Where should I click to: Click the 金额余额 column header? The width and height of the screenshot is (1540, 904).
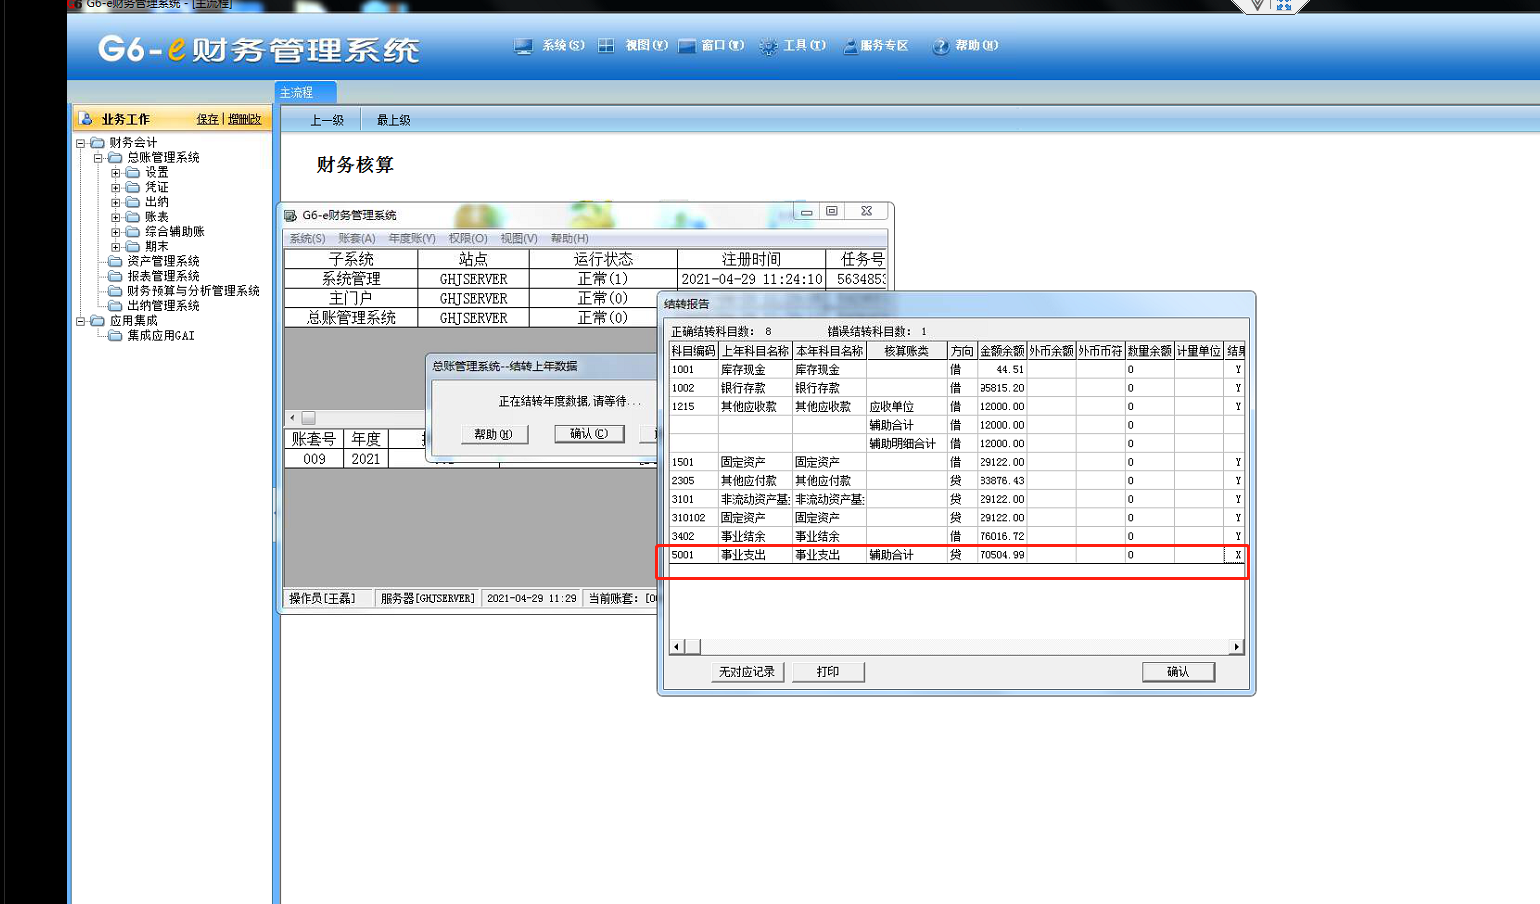pos(1002,351)
